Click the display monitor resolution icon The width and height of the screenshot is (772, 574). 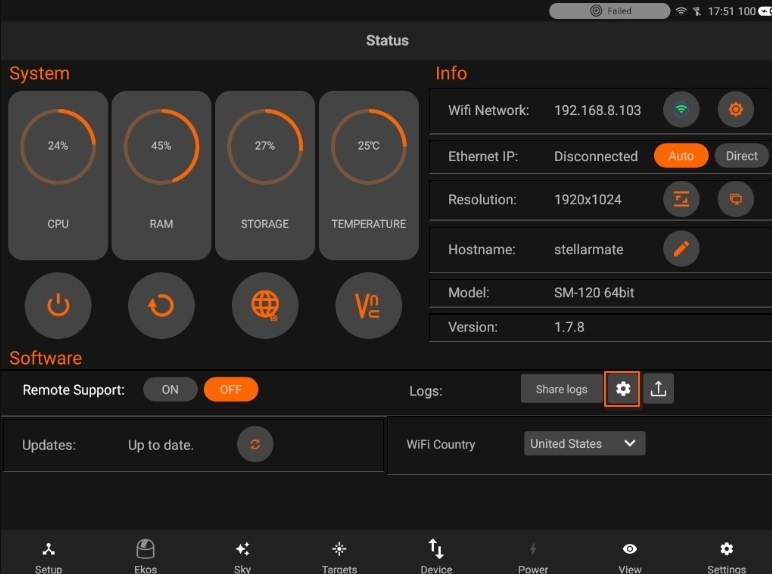736,199
